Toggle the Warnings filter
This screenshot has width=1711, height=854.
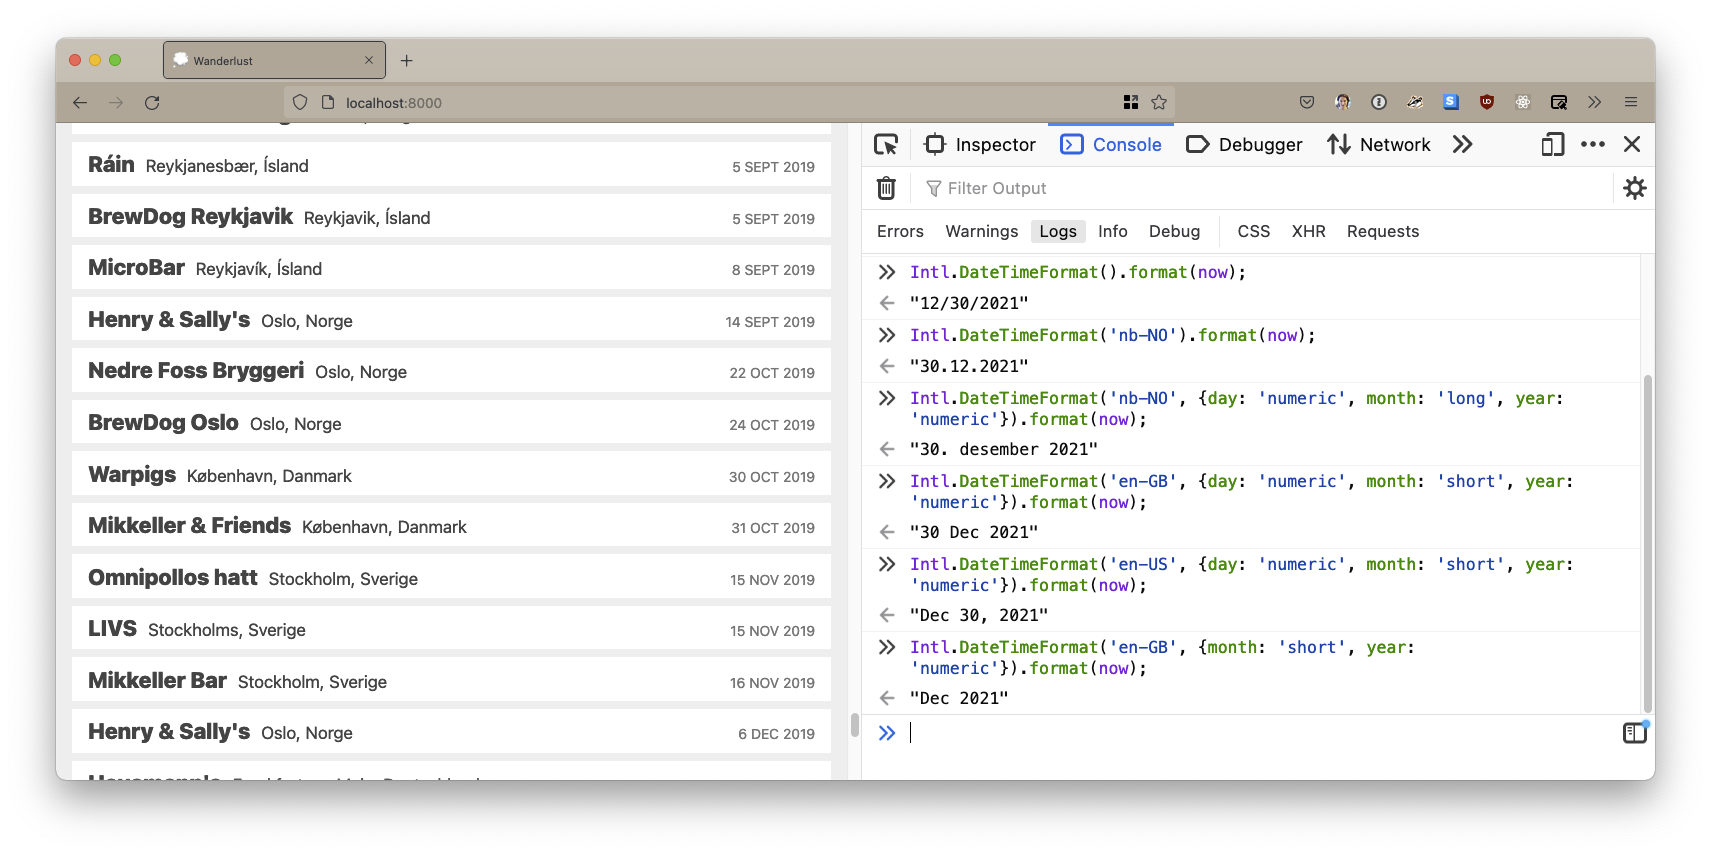click(982, 231)
